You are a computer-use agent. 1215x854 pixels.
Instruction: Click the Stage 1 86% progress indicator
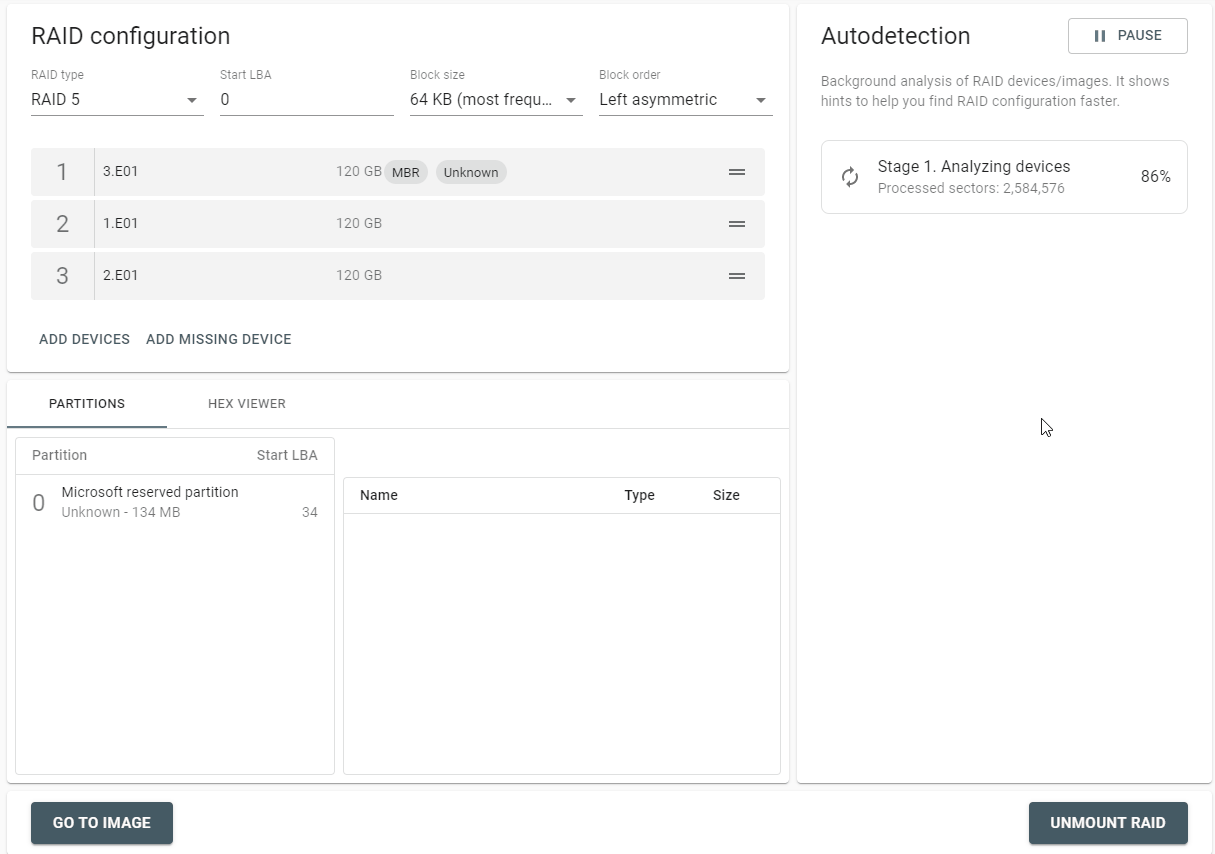coord(1156,177)
